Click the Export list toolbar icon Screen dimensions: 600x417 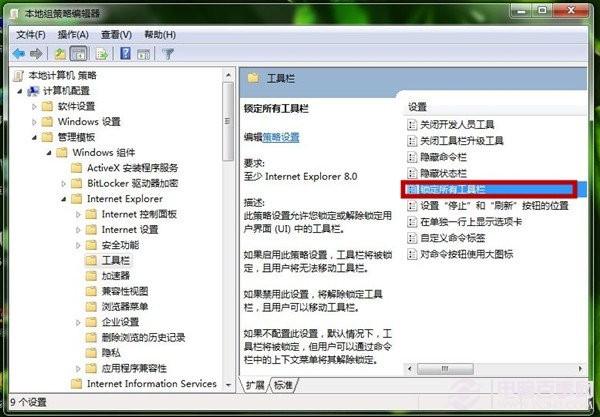click(x=102, y=54)
